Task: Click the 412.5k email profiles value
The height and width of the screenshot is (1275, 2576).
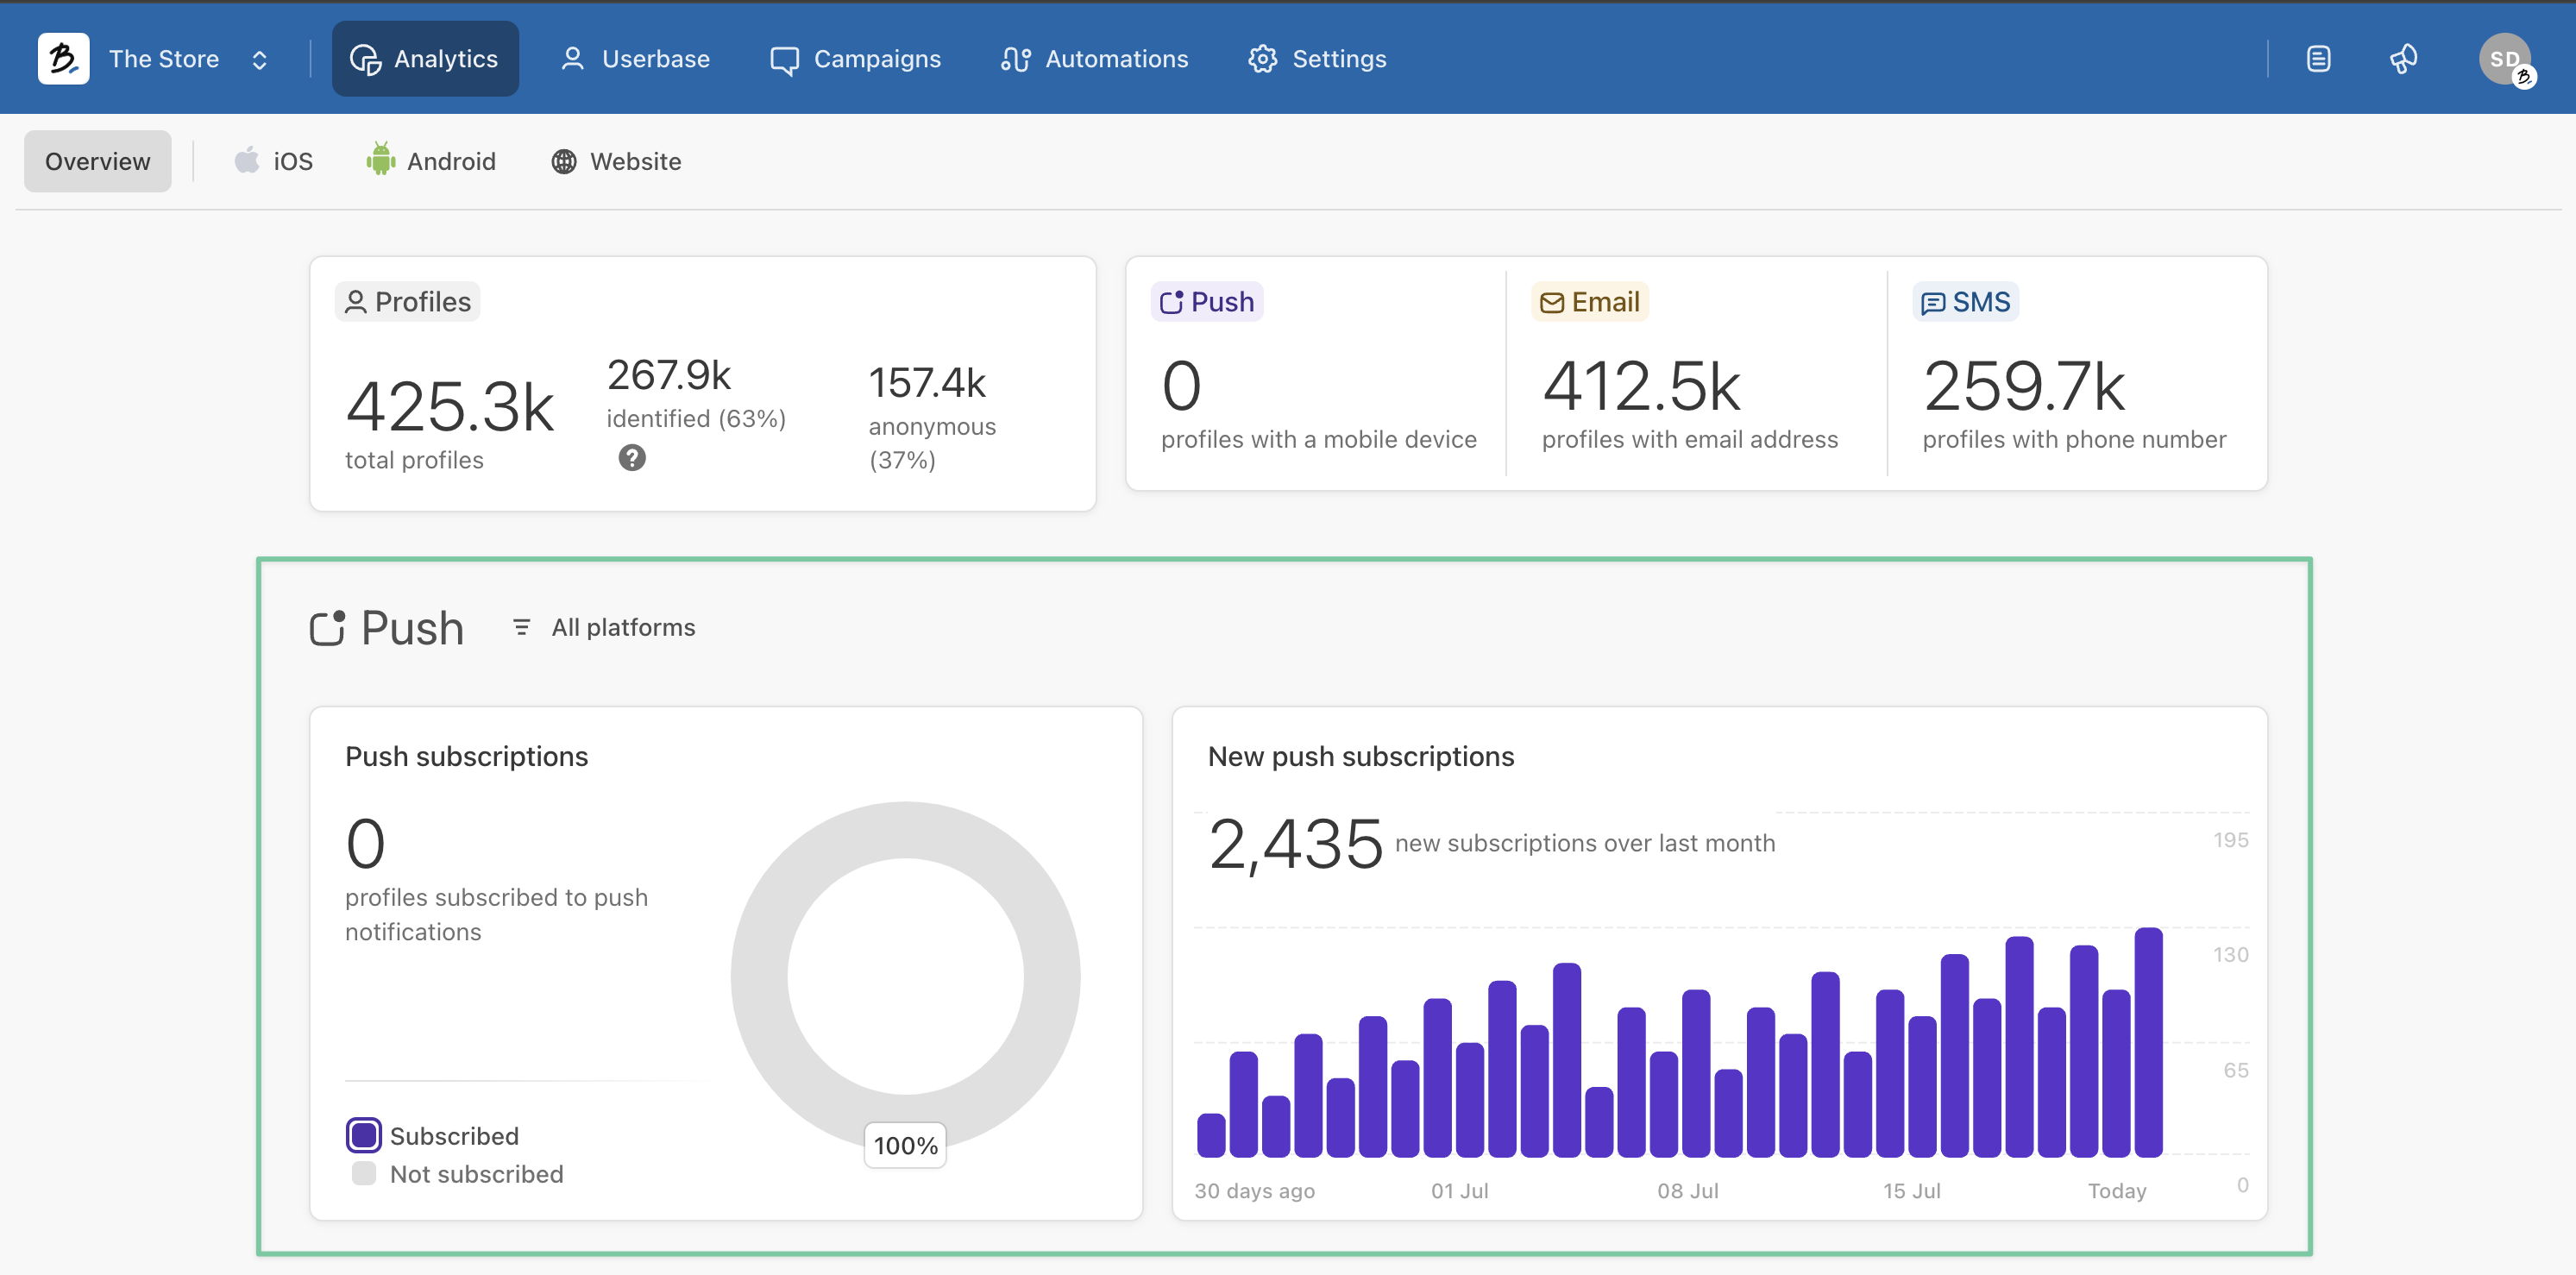Action: point(1640,386)
